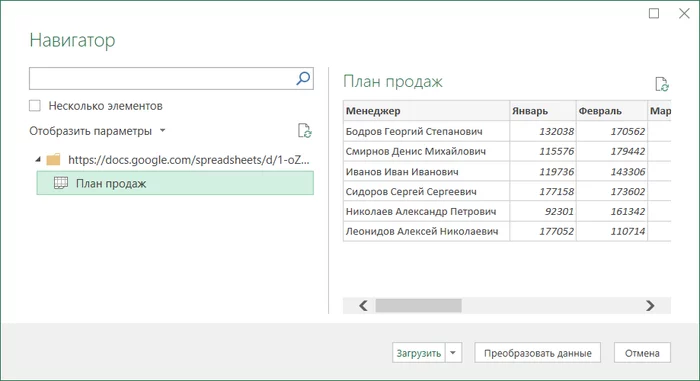
Task: Click the value 177158 in Январь
Action: (556, 192)
